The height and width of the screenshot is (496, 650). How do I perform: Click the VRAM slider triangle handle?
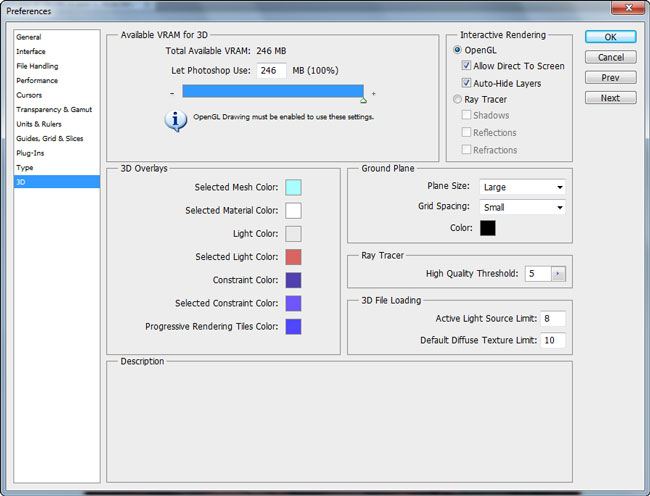pos(363,100)
